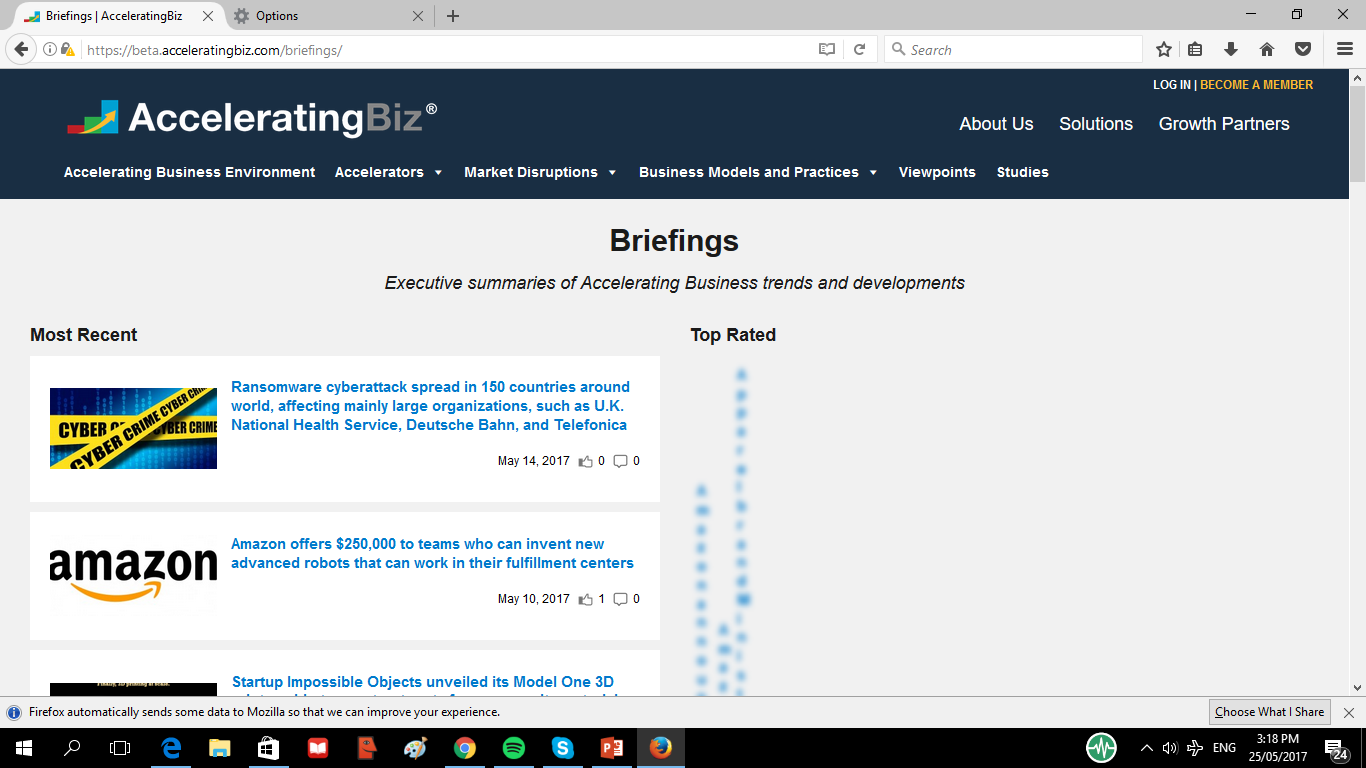Open Action Center notifications icon

[x=1335, y=748]
